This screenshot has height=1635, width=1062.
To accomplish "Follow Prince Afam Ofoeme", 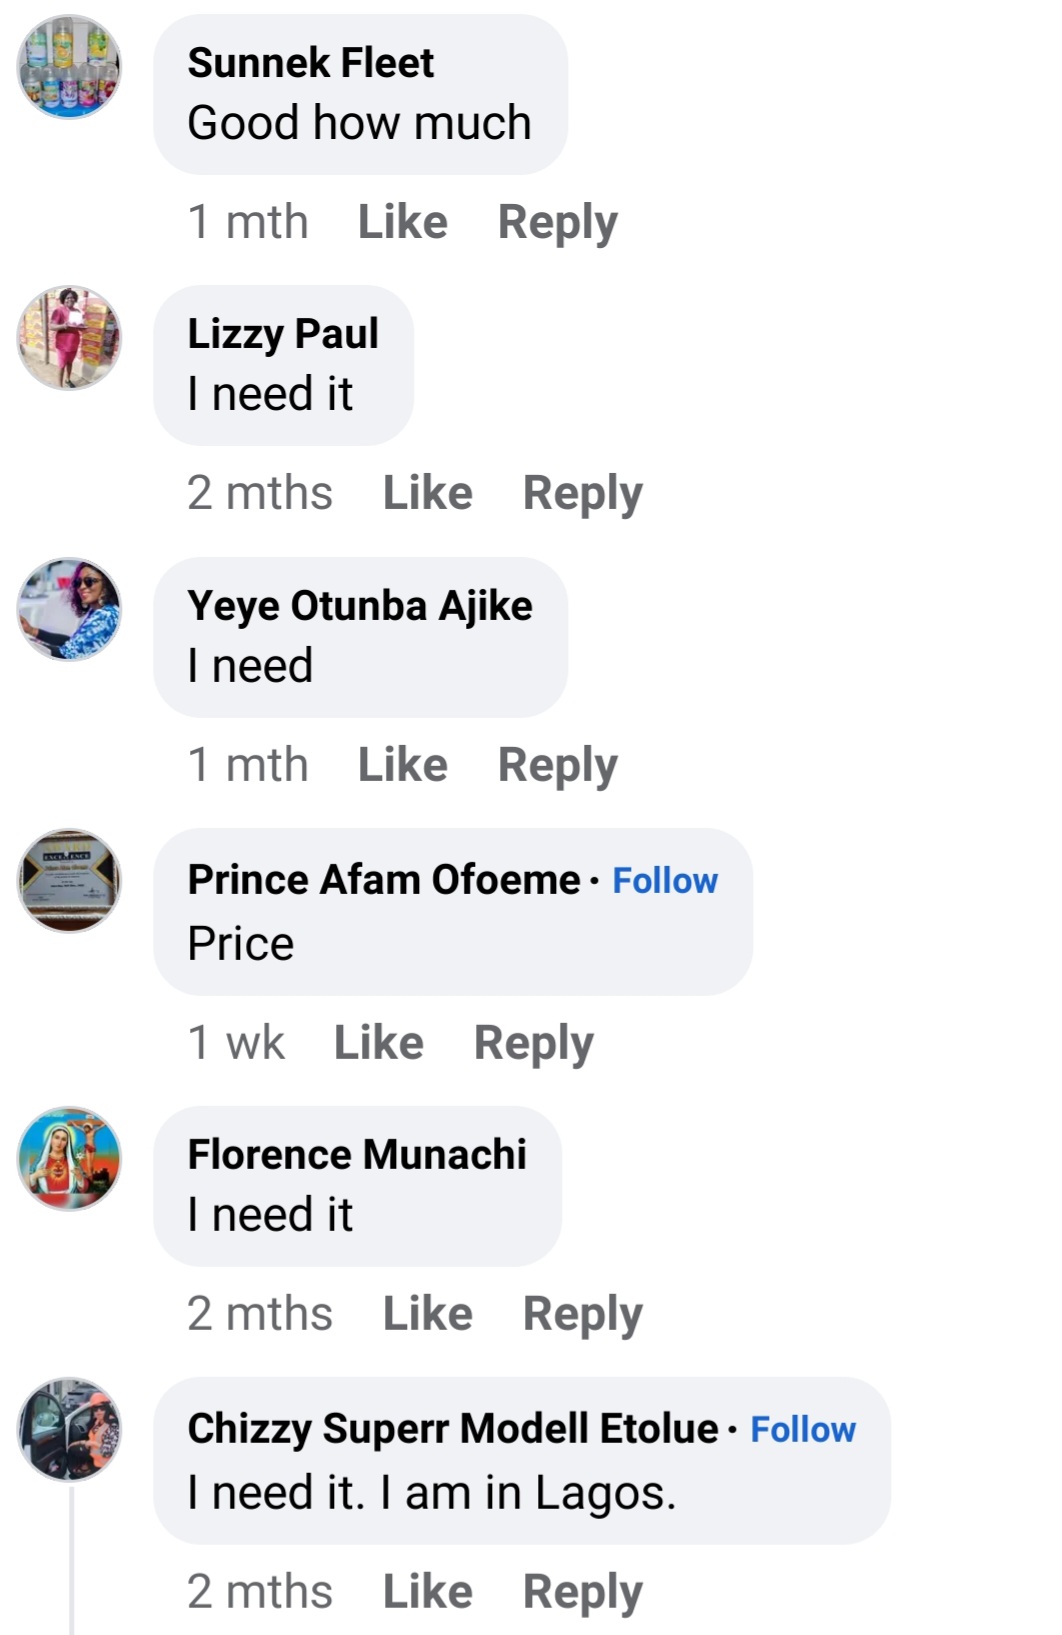I will (x=665, y=881).
